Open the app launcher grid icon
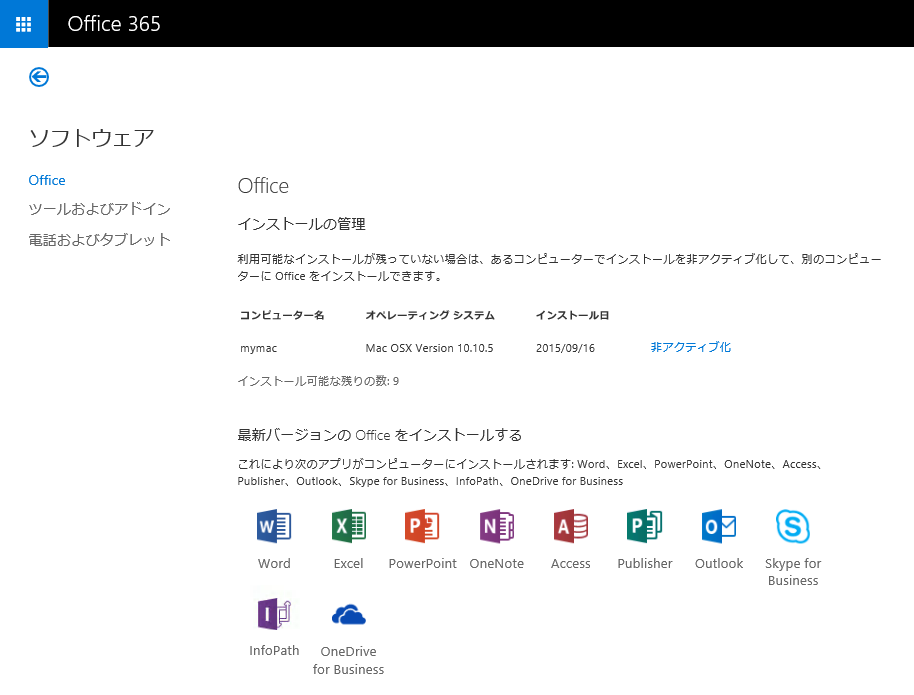The width and height of the screenshot is (914, 695). tap(23, 24)
